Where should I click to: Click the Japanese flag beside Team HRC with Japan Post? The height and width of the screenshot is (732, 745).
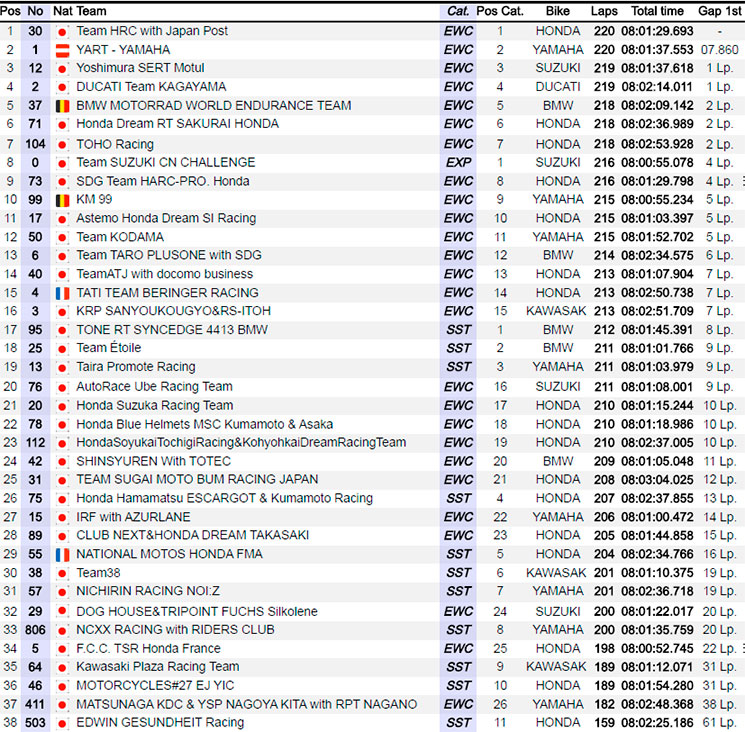click(x=62, y=32)
